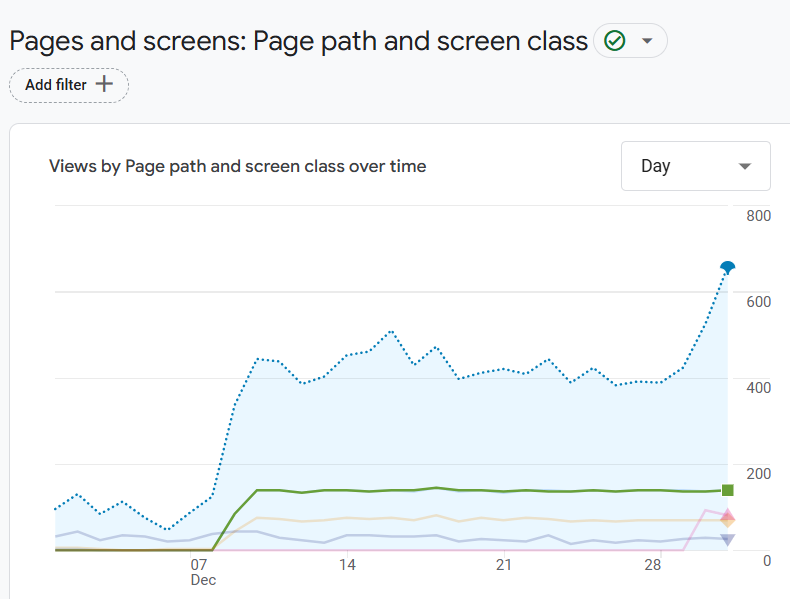
Task: Click the 07 Dec date label on the axis
Action: (x=202, y=572)
